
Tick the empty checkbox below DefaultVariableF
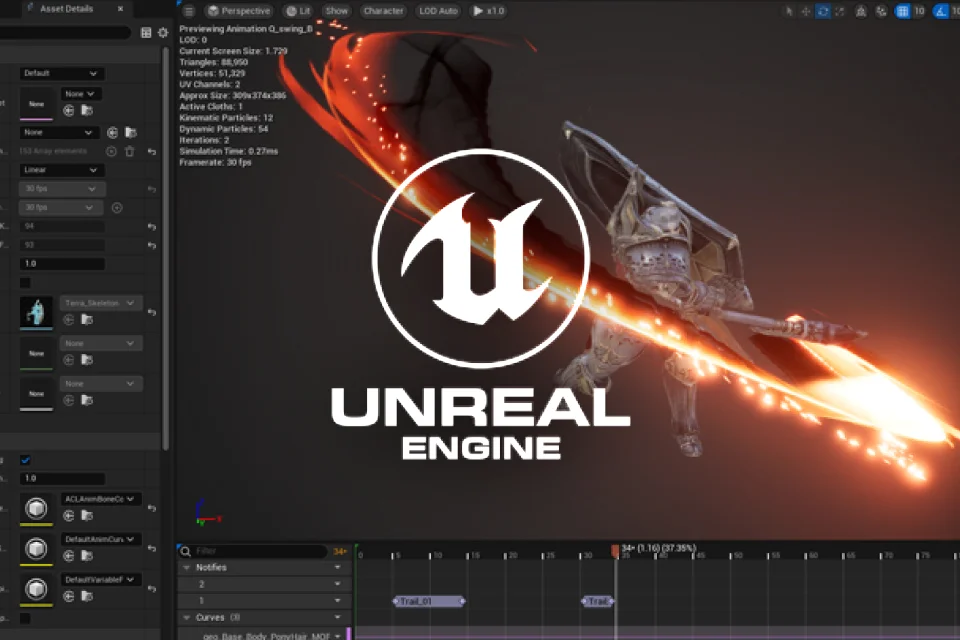pyautogui.click(x=25, y=619)
